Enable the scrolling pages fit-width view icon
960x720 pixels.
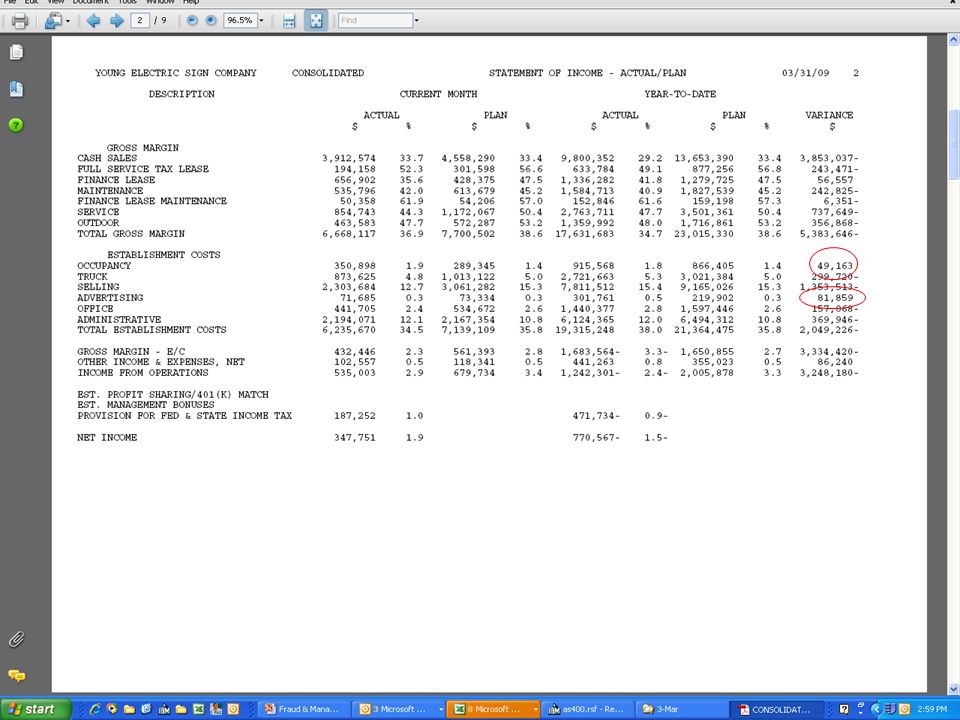289,21
